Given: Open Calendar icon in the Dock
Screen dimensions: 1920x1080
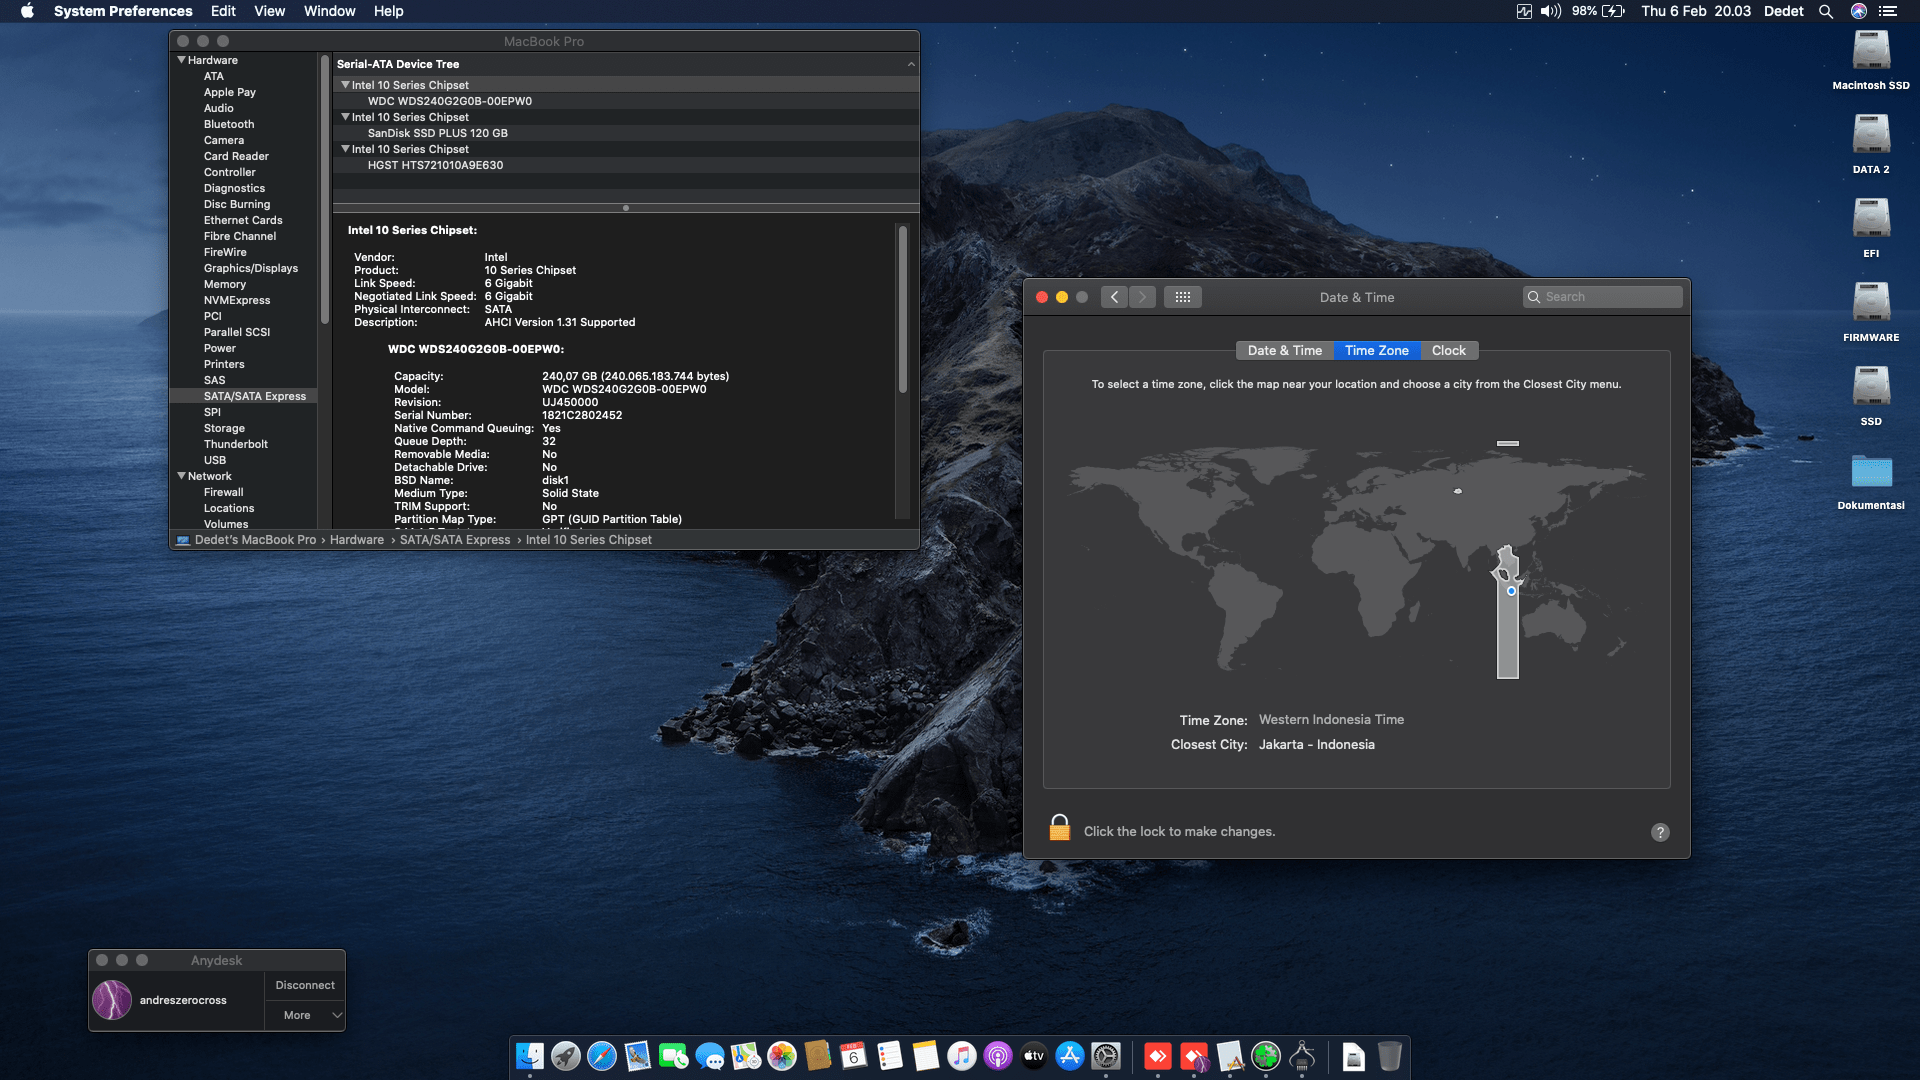Looking at the screenshot, I should coord(854,1056).
